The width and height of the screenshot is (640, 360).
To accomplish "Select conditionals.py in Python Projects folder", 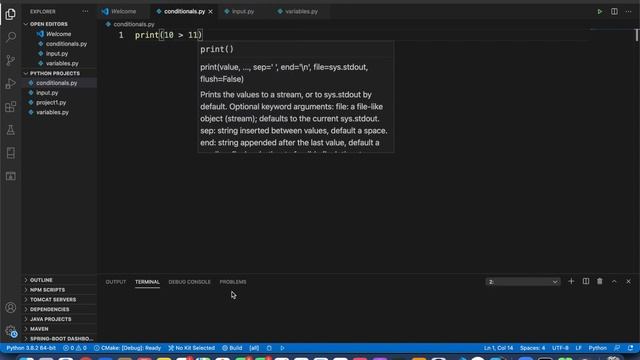I will coord(56,83).
